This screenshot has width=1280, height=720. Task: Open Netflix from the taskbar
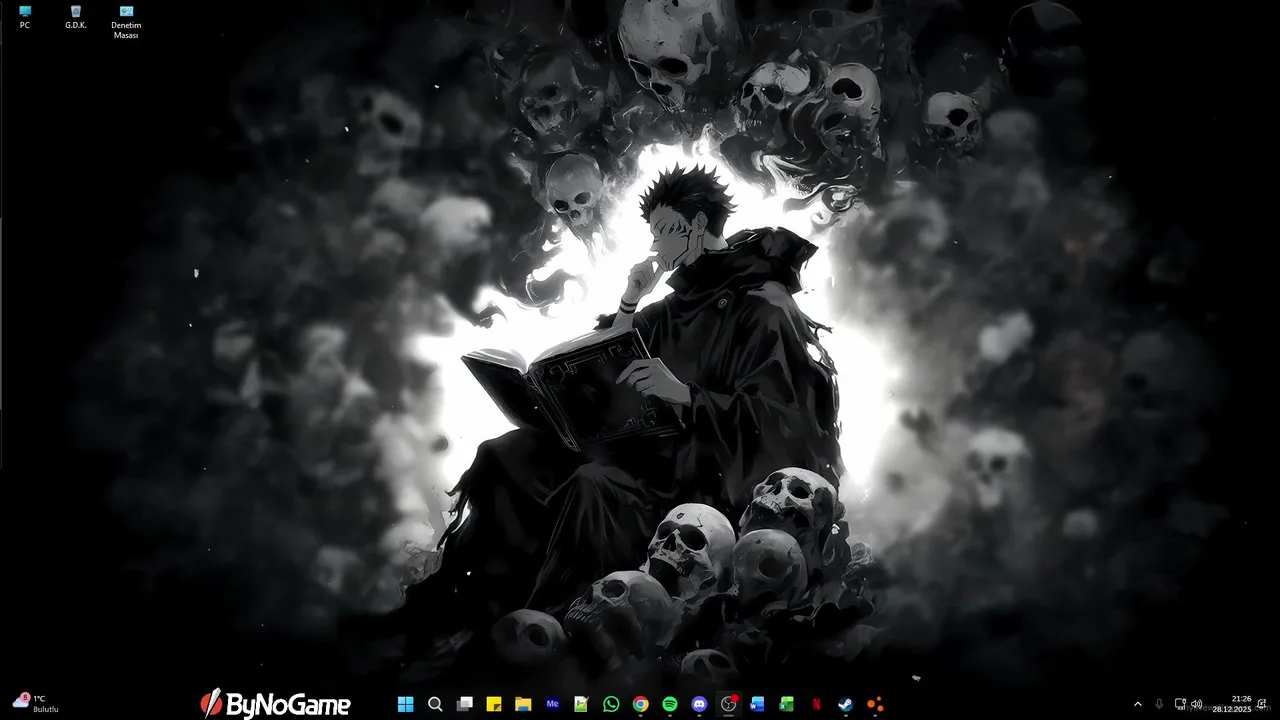(x=816, y=704)
